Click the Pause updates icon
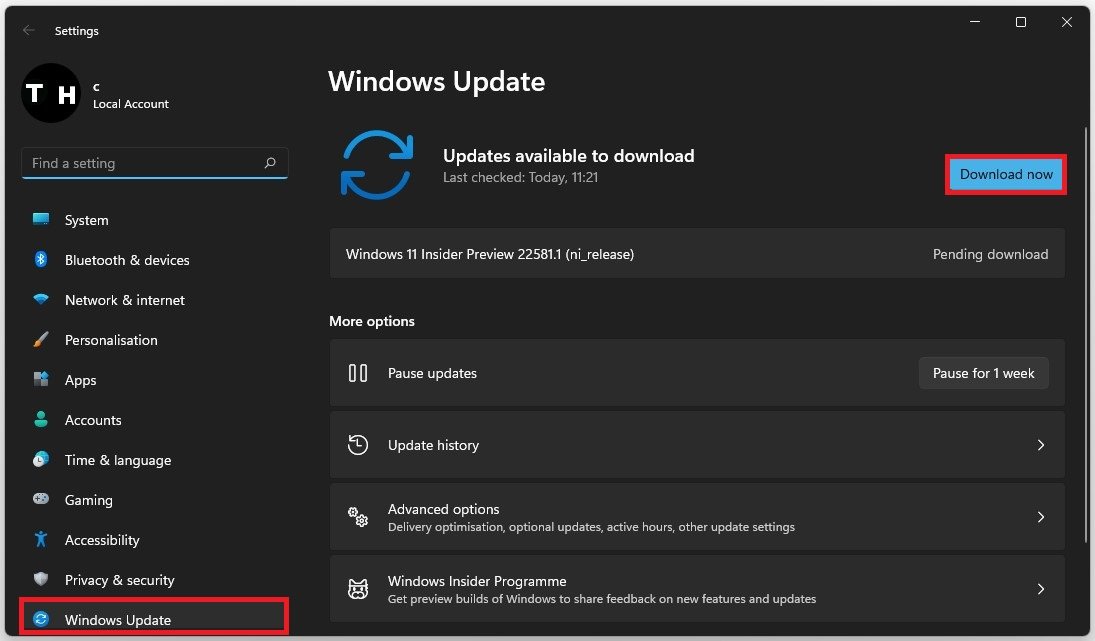Viewport: 1095px width, 641px height. pyautogui.click(x=358, y=373)
